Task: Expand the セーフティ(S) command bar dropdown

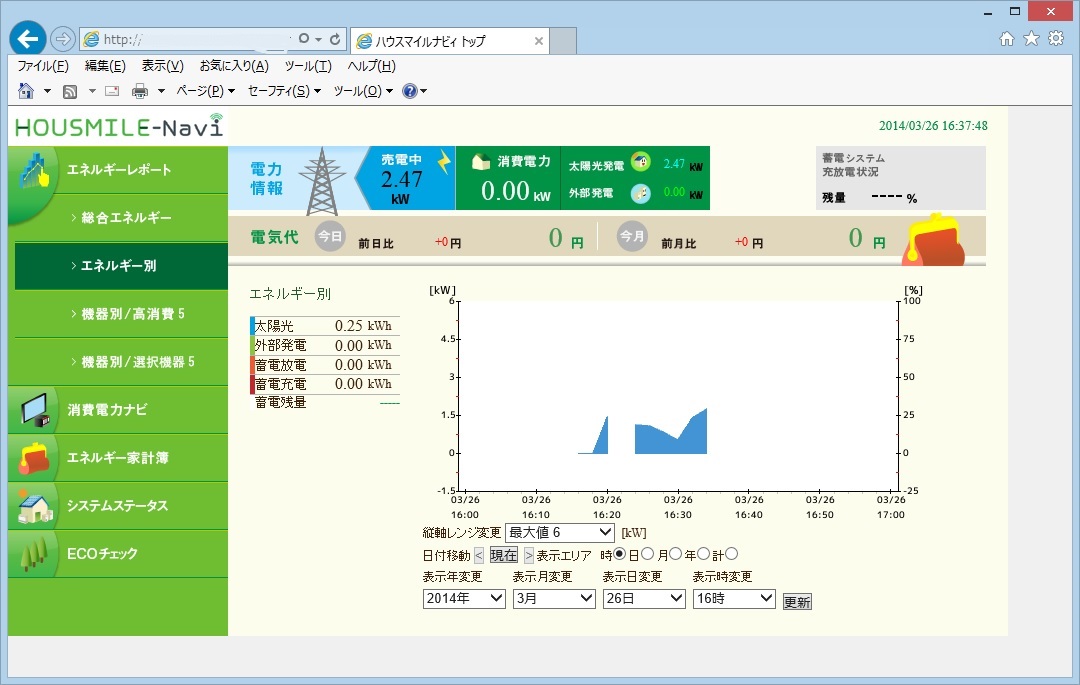Action: 284,91
